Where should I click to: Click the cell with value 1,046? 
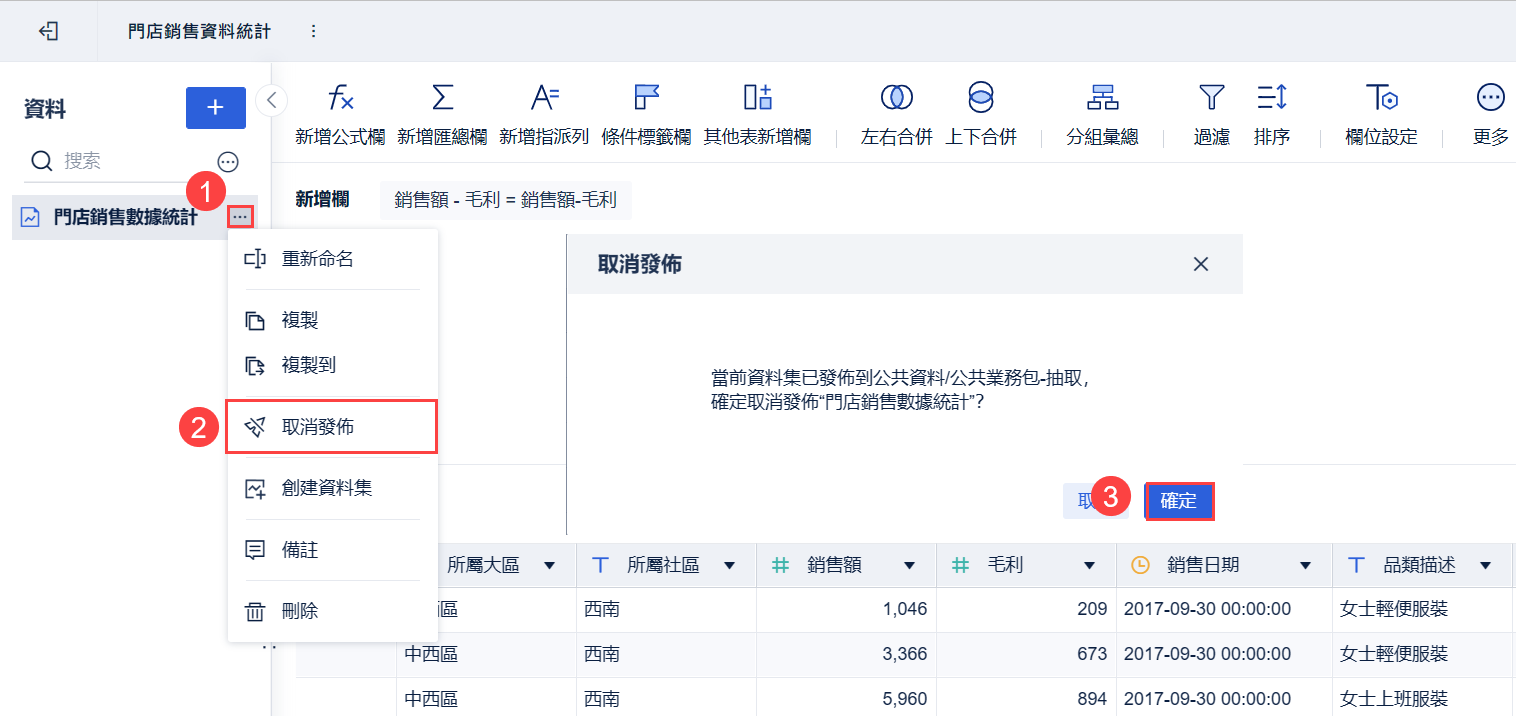click(846, 609)
